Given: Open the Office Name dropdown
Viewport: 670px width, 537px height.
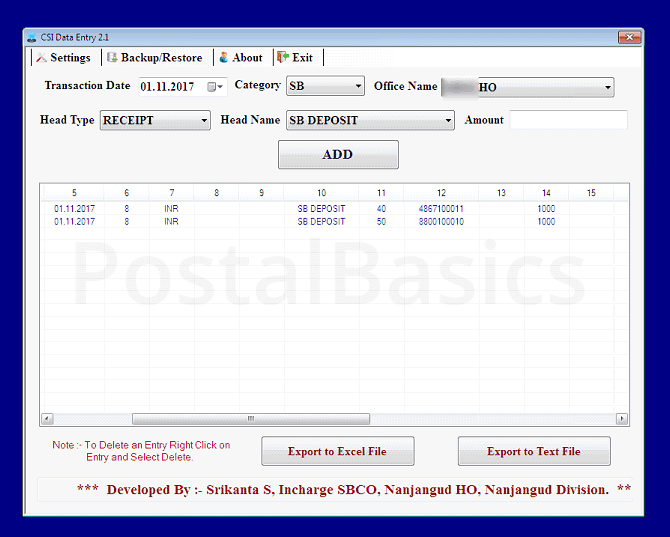Looking at the screenshot, I should [x=607, y=88].
